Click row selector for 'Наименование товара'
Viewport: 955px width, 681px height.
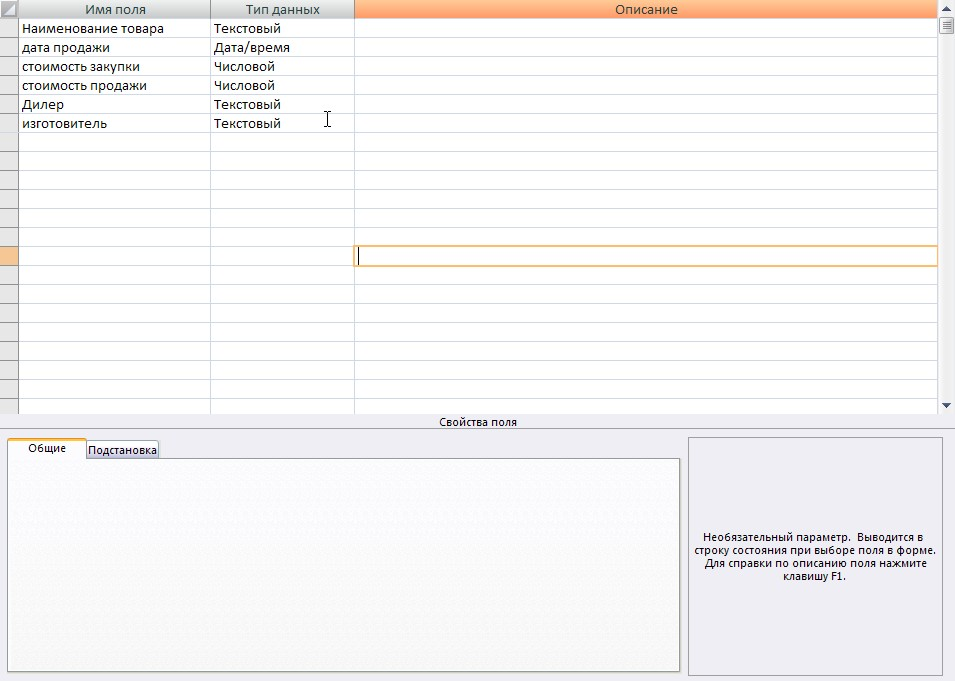pos(9,28)
